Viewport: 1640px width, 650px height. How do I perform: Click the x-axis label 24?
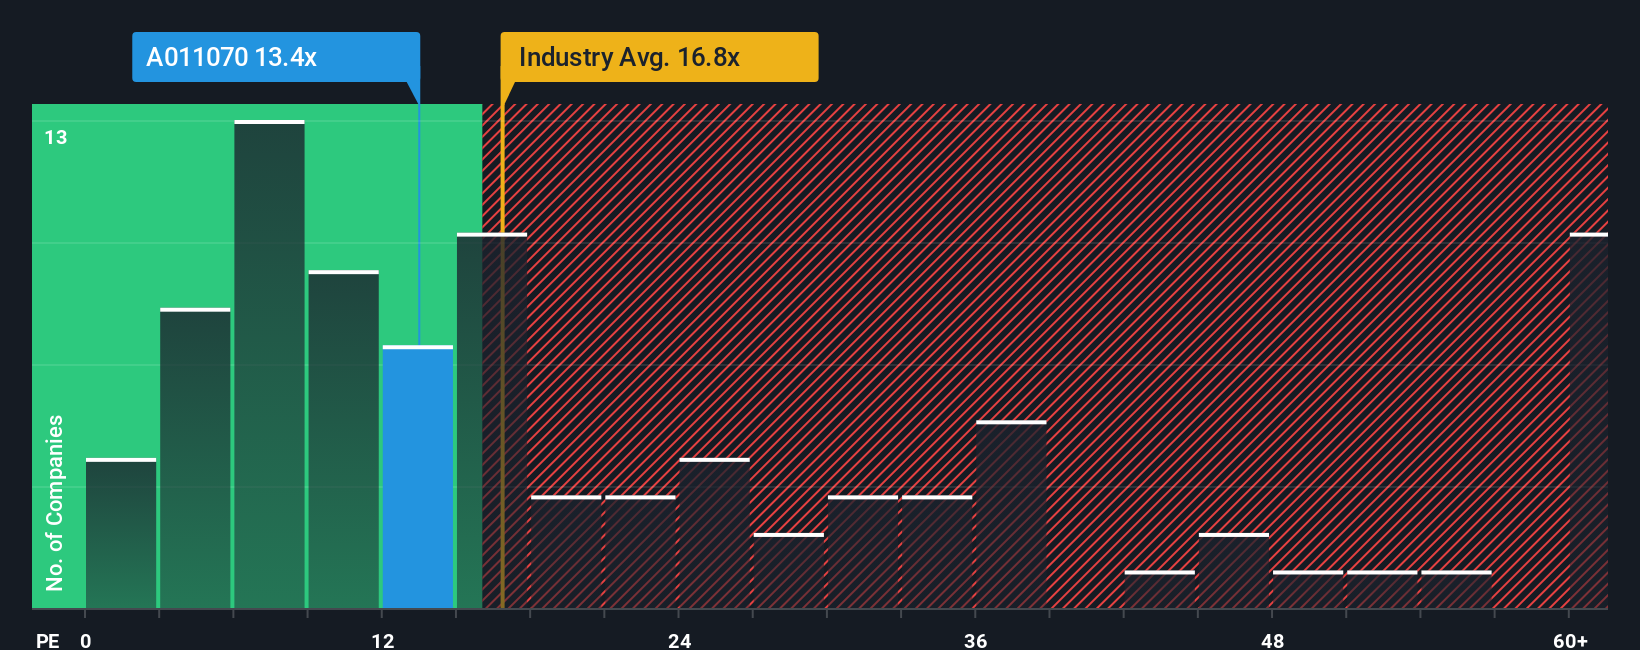[x=680, y=640]
